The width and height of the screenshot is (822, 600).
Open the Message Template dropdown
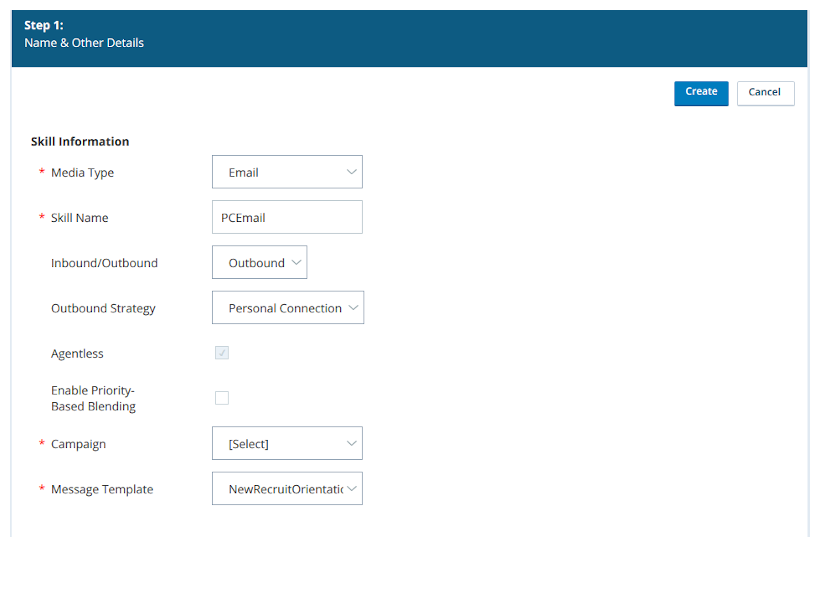tap(287, 488)
